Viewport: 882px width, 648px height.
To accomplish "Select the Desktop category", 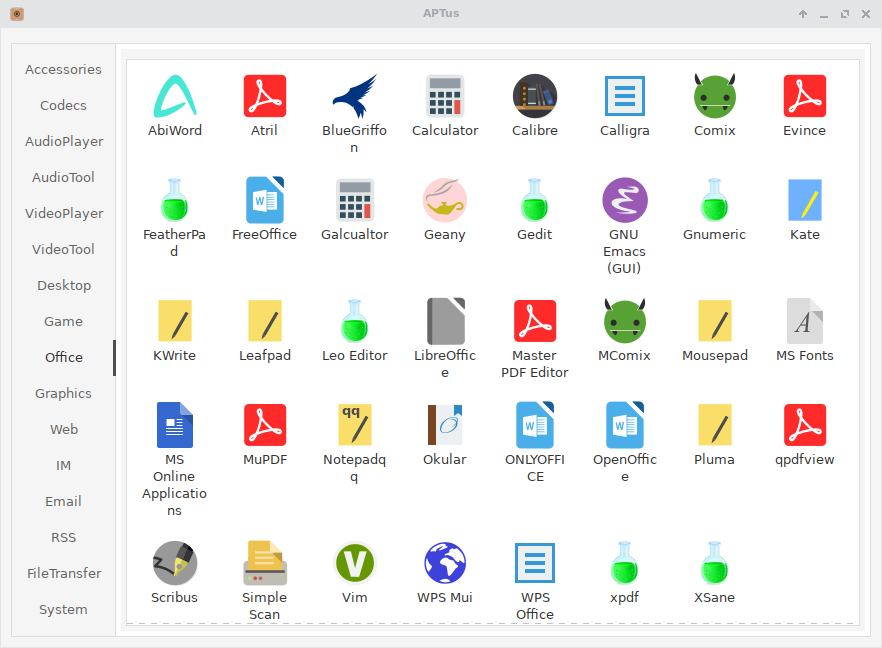I will [64, 285].
